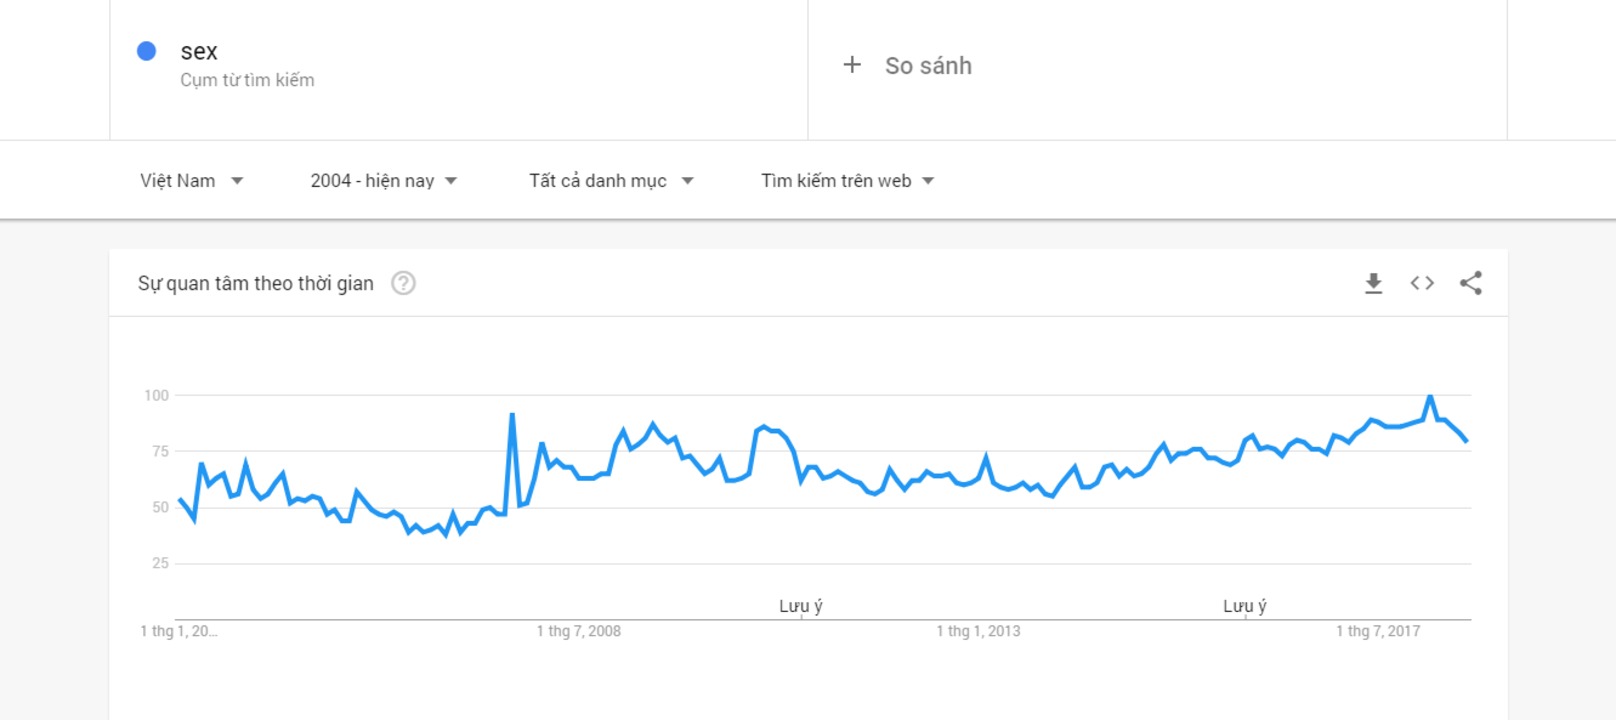Change Tìm kiếm trên web search type
This screenshot has width=1616, height=720.
coord(847,181)
